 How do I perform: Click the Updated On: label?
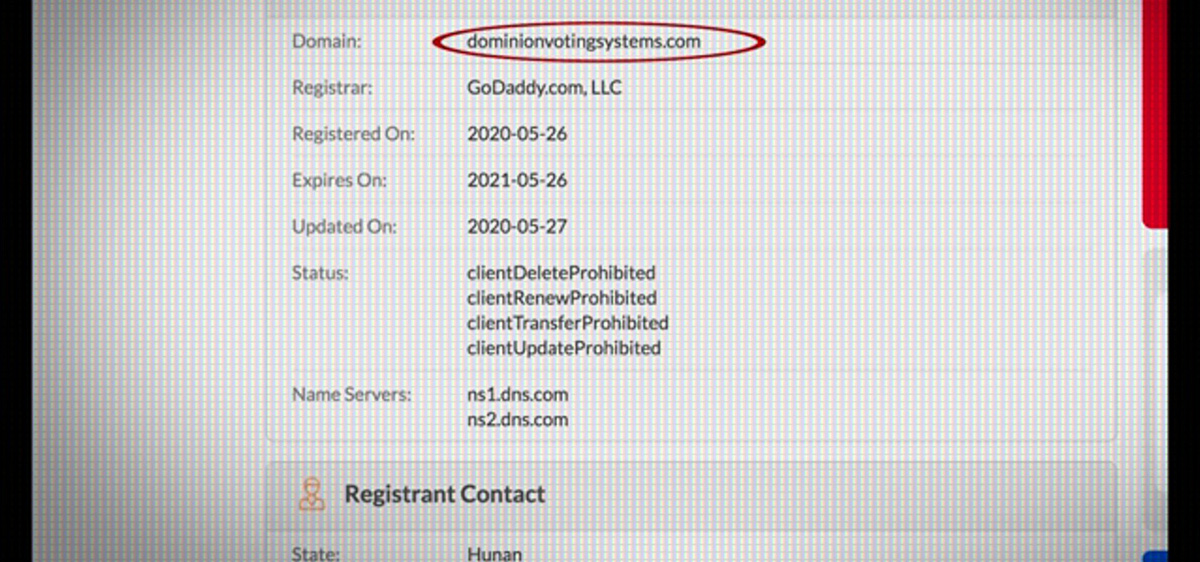pos(344,227)
